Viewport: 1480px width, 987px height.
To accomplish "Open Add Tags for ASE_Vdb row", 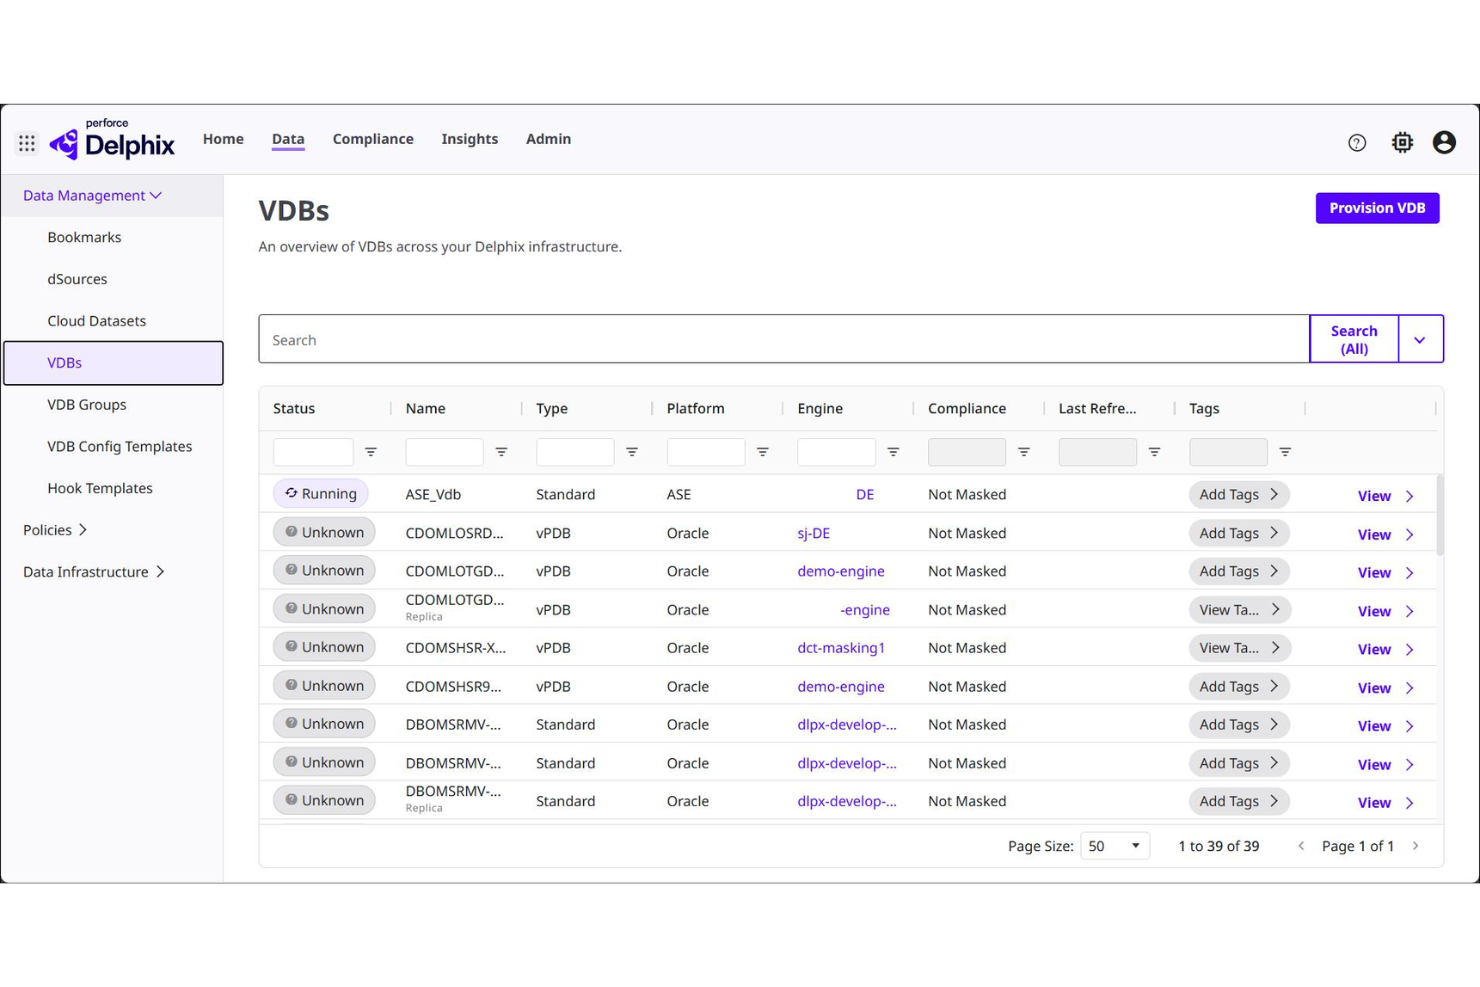I will pos(1239,494).
